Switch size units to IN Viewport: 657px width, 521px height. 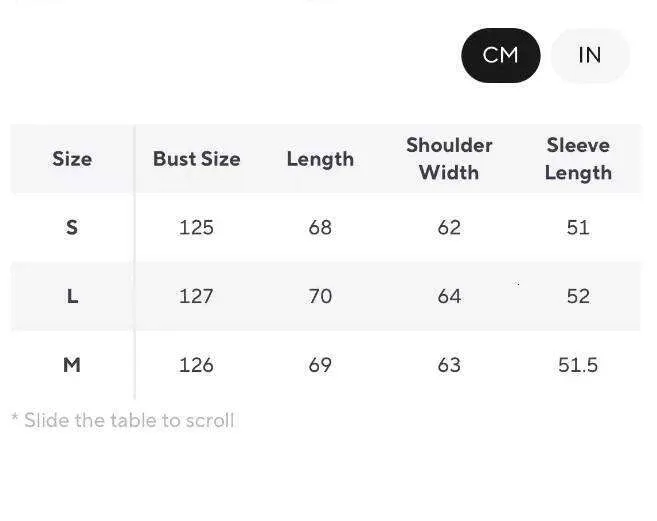tap(590, 55)
